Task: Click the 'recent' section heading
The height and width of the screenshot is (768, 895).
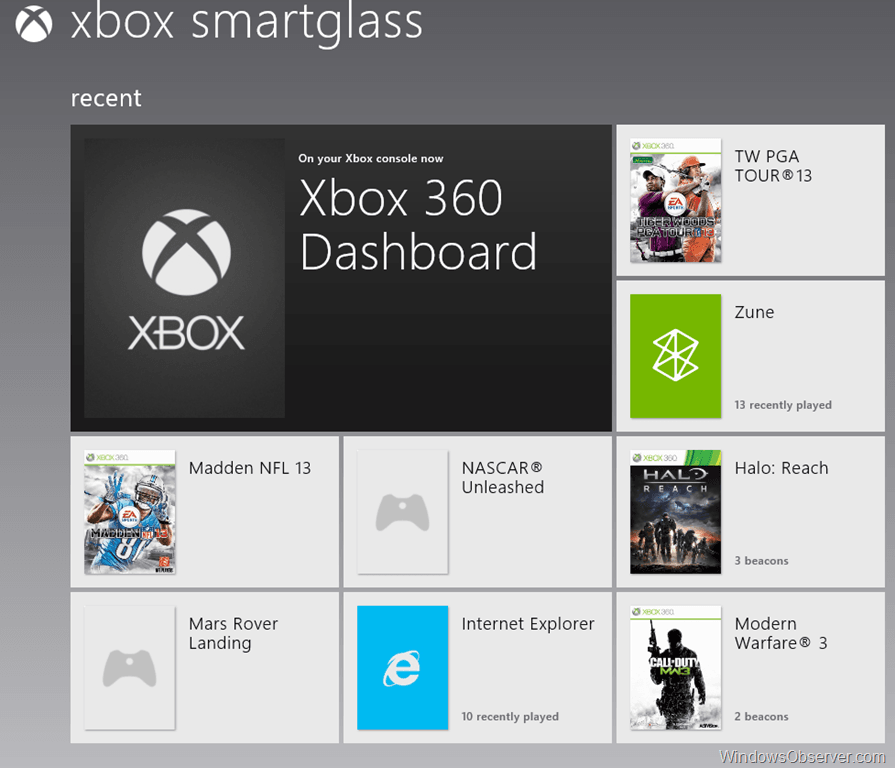Action: (106, 98)
